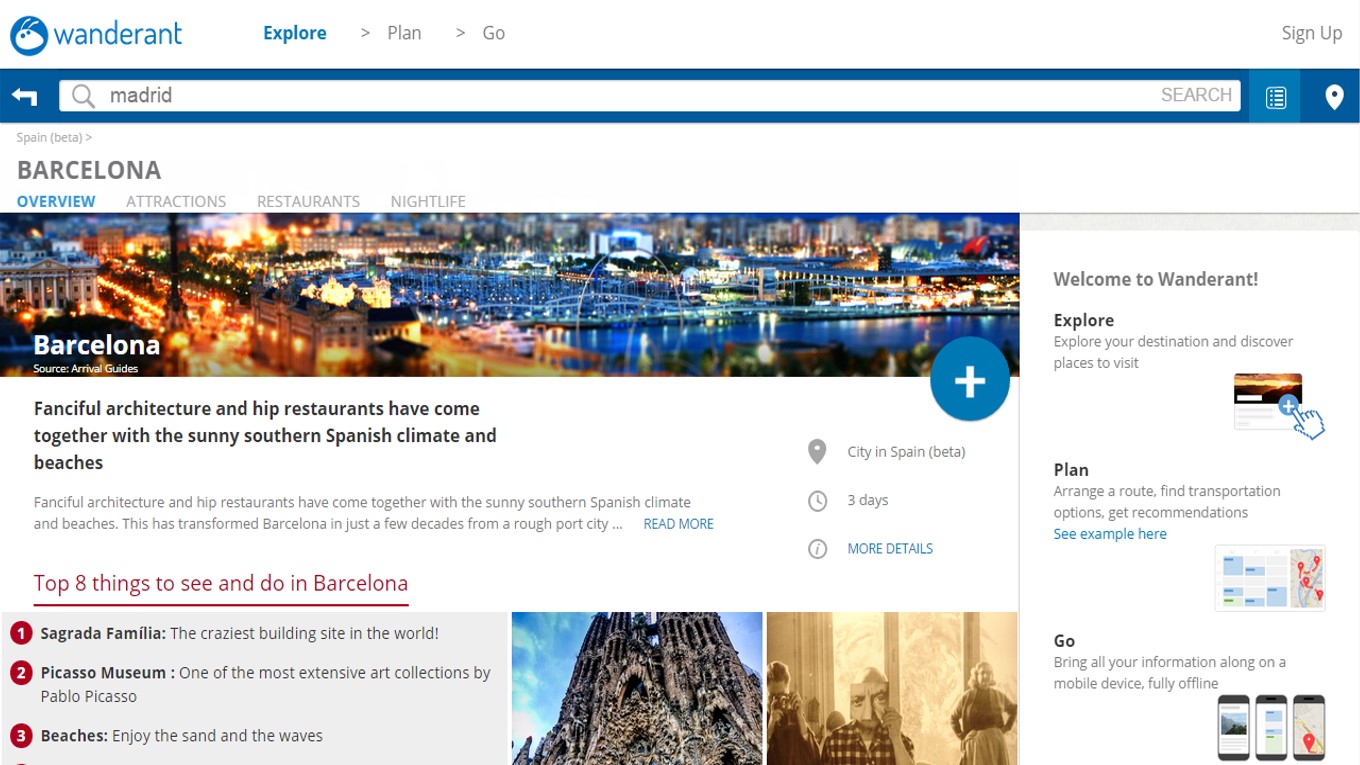Image resolution: width=1360 pixels, height=765 pixels.
Task: Open the Sagrada Família photo thumbnail
Action: click(637, 688)
